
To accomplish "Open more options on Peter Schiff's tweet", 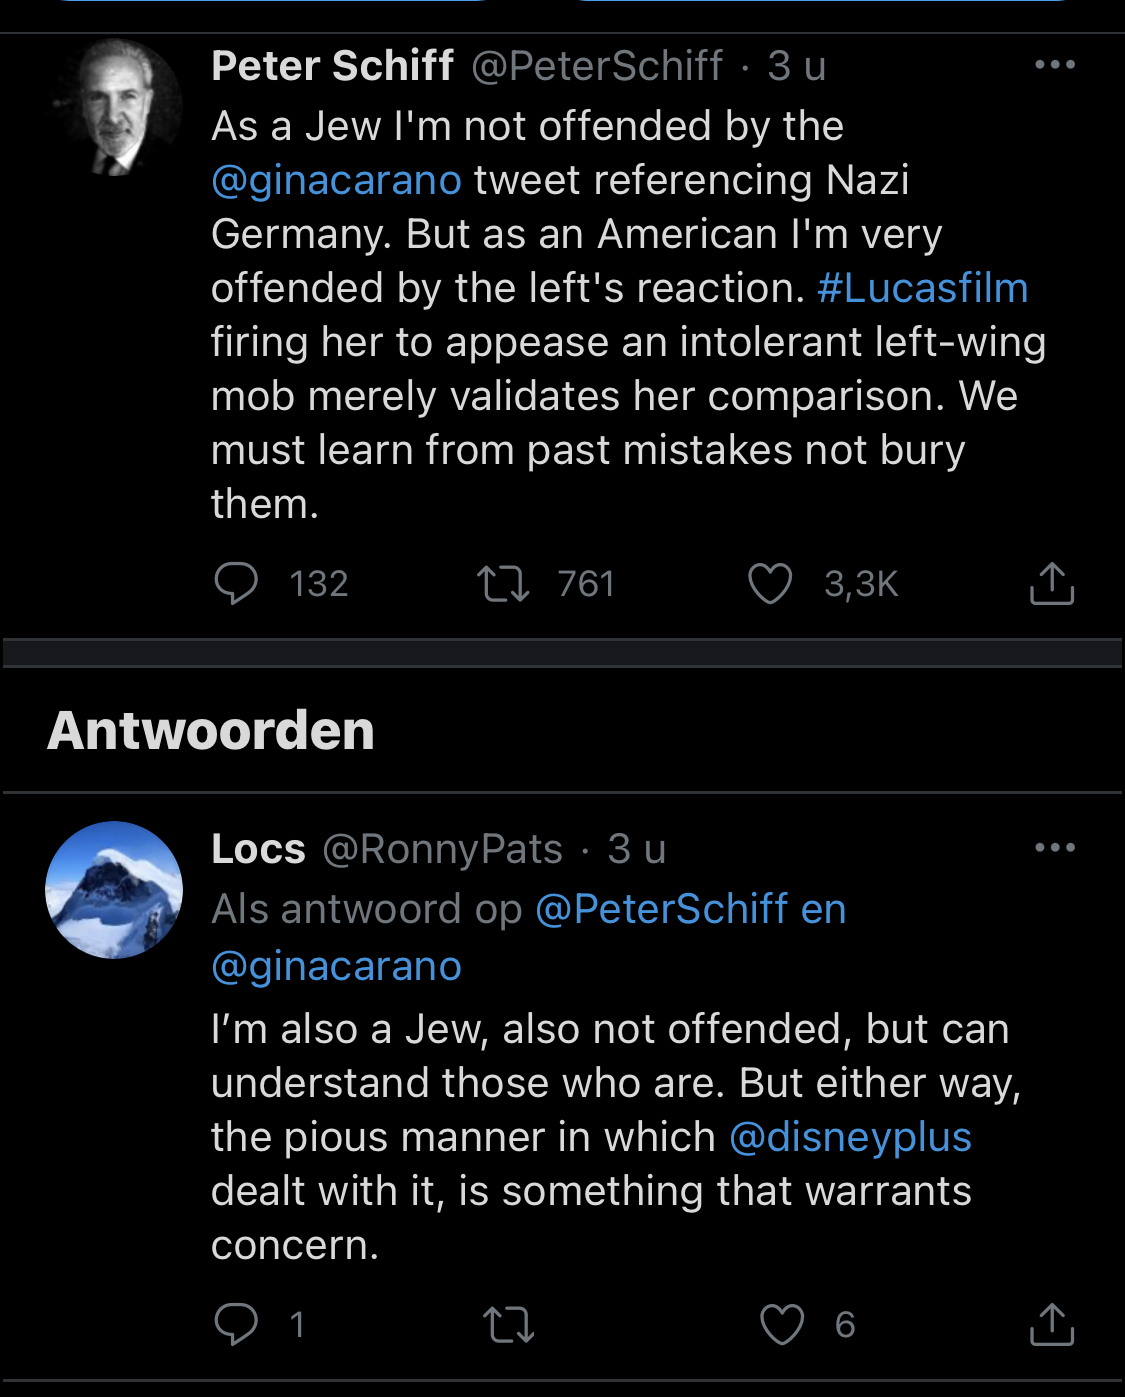I will tap(1055, 65).
